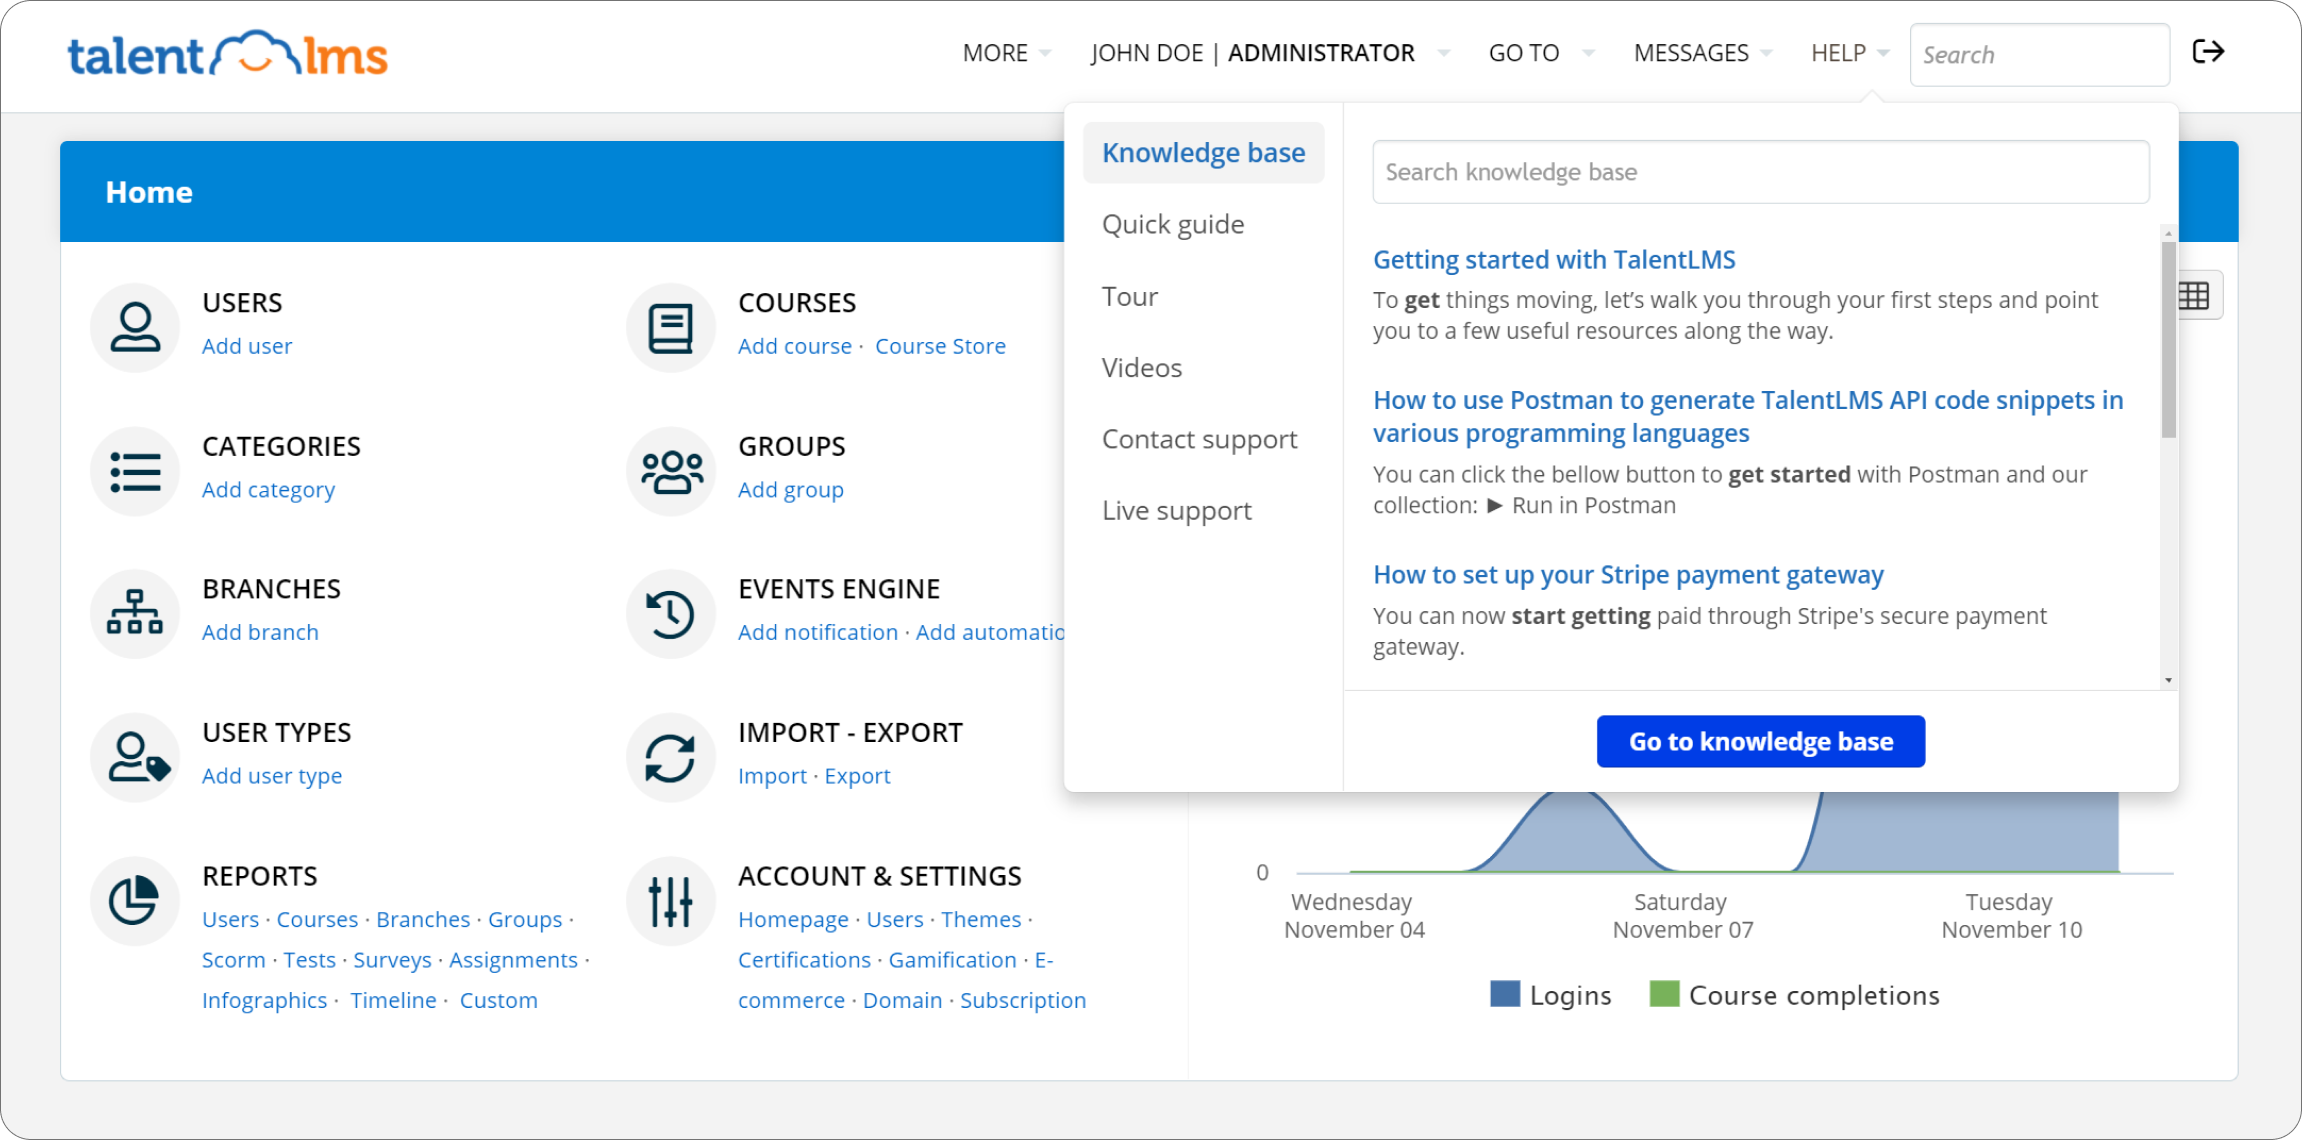
Task: Expand the MORE navigation dropdown
Action: tap(1004, 51)
